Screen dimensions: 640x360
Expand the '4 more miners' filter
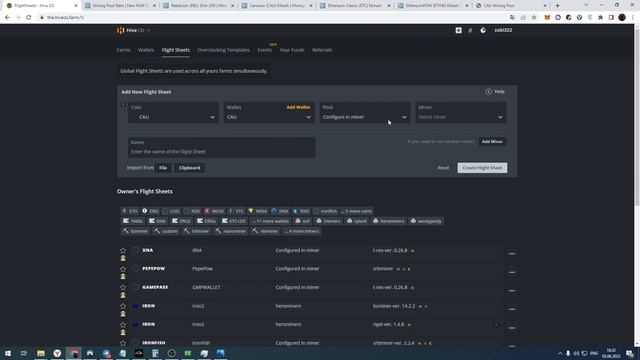pyautogui.click(x=302, y=231)
